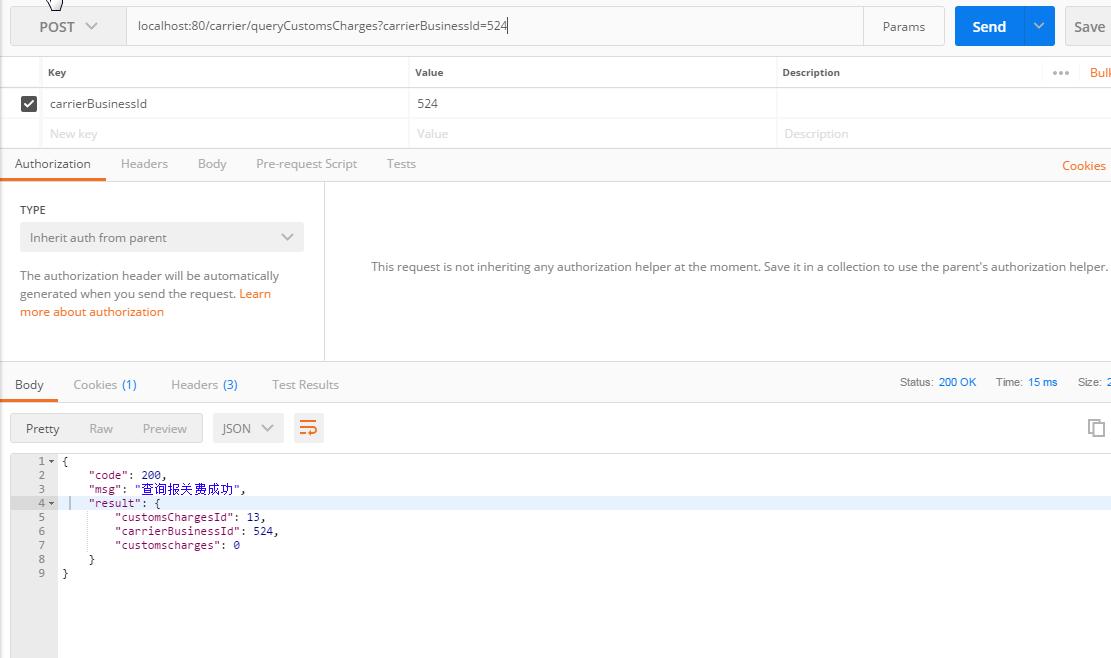The image size is (1111, 658).
Task: Choose the Raw view mode
Action: 101,429
